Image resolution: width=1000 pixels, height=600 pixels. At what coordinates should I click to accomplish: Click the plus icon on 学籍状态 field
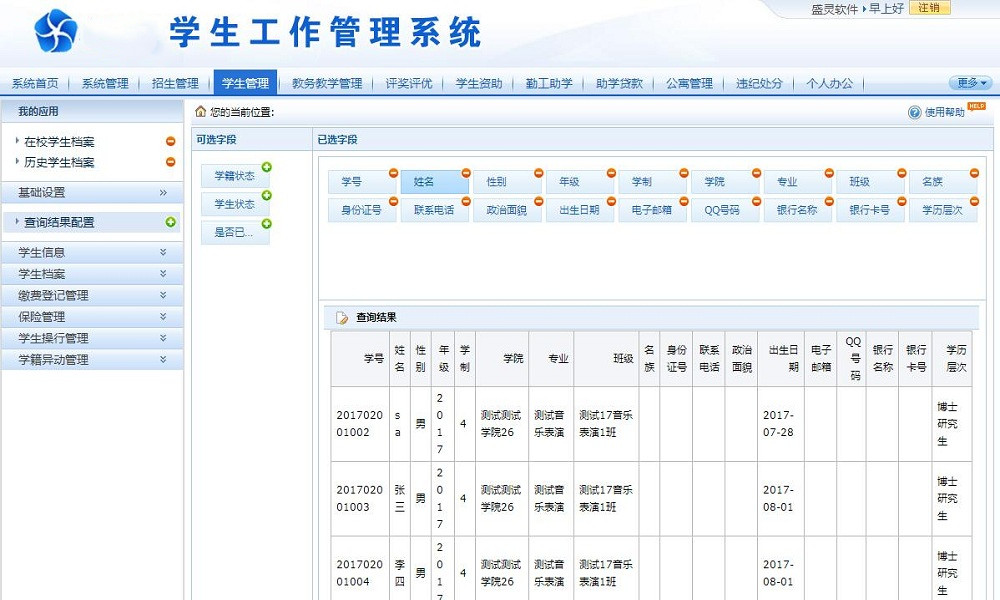266,167
